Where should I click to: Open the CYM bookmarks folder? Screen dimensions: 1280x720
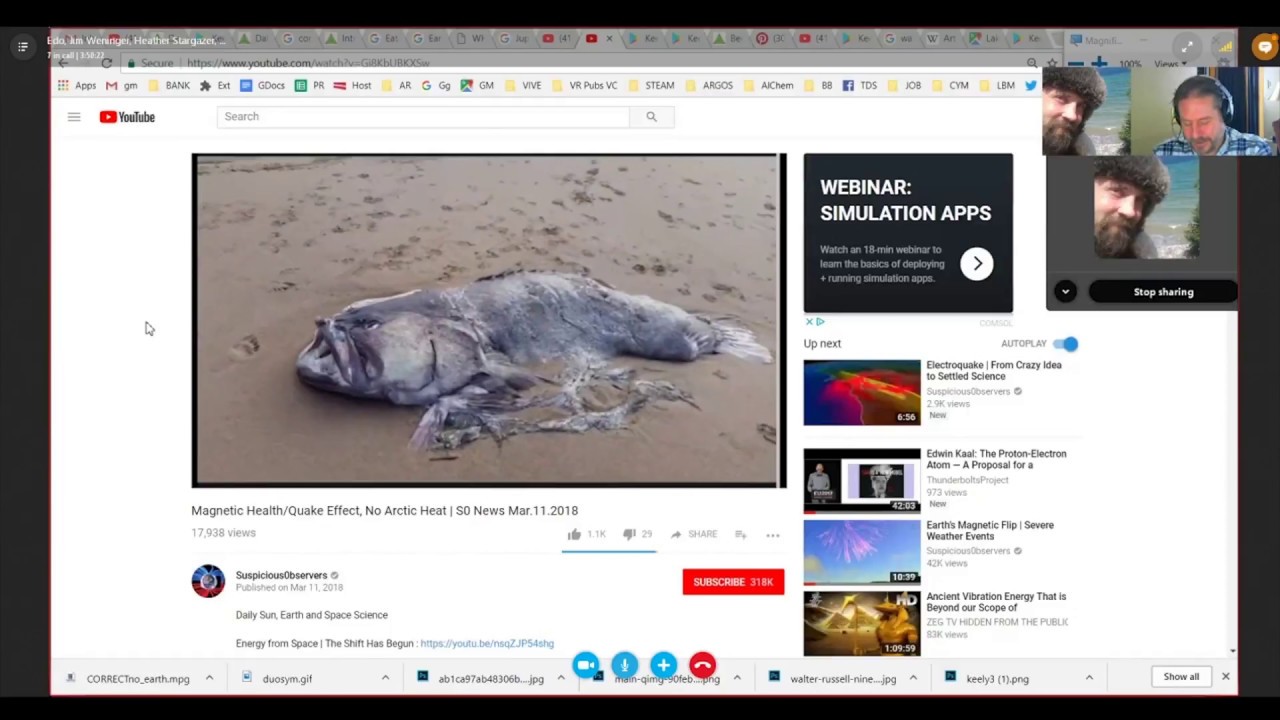pyautogui.click(x=950, y=86)
